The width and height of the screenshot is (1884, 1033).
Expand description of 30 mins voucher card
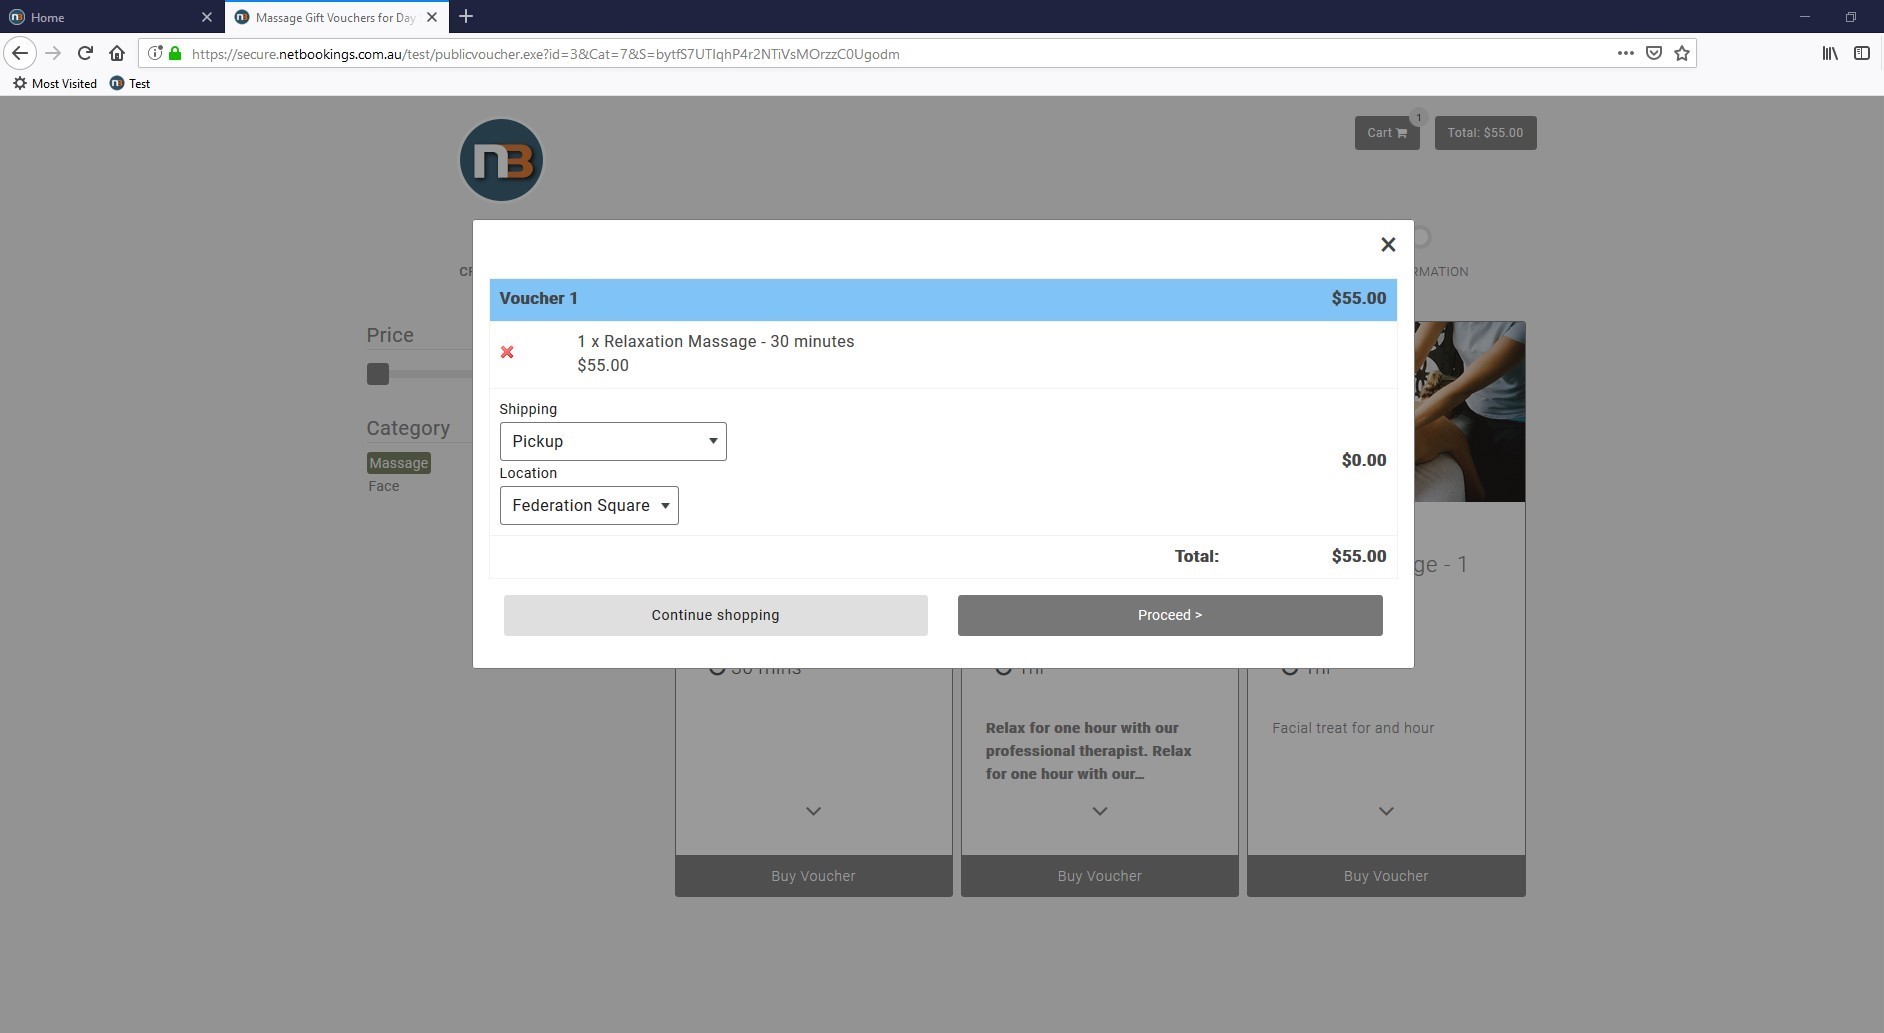(x=813, y=811)
